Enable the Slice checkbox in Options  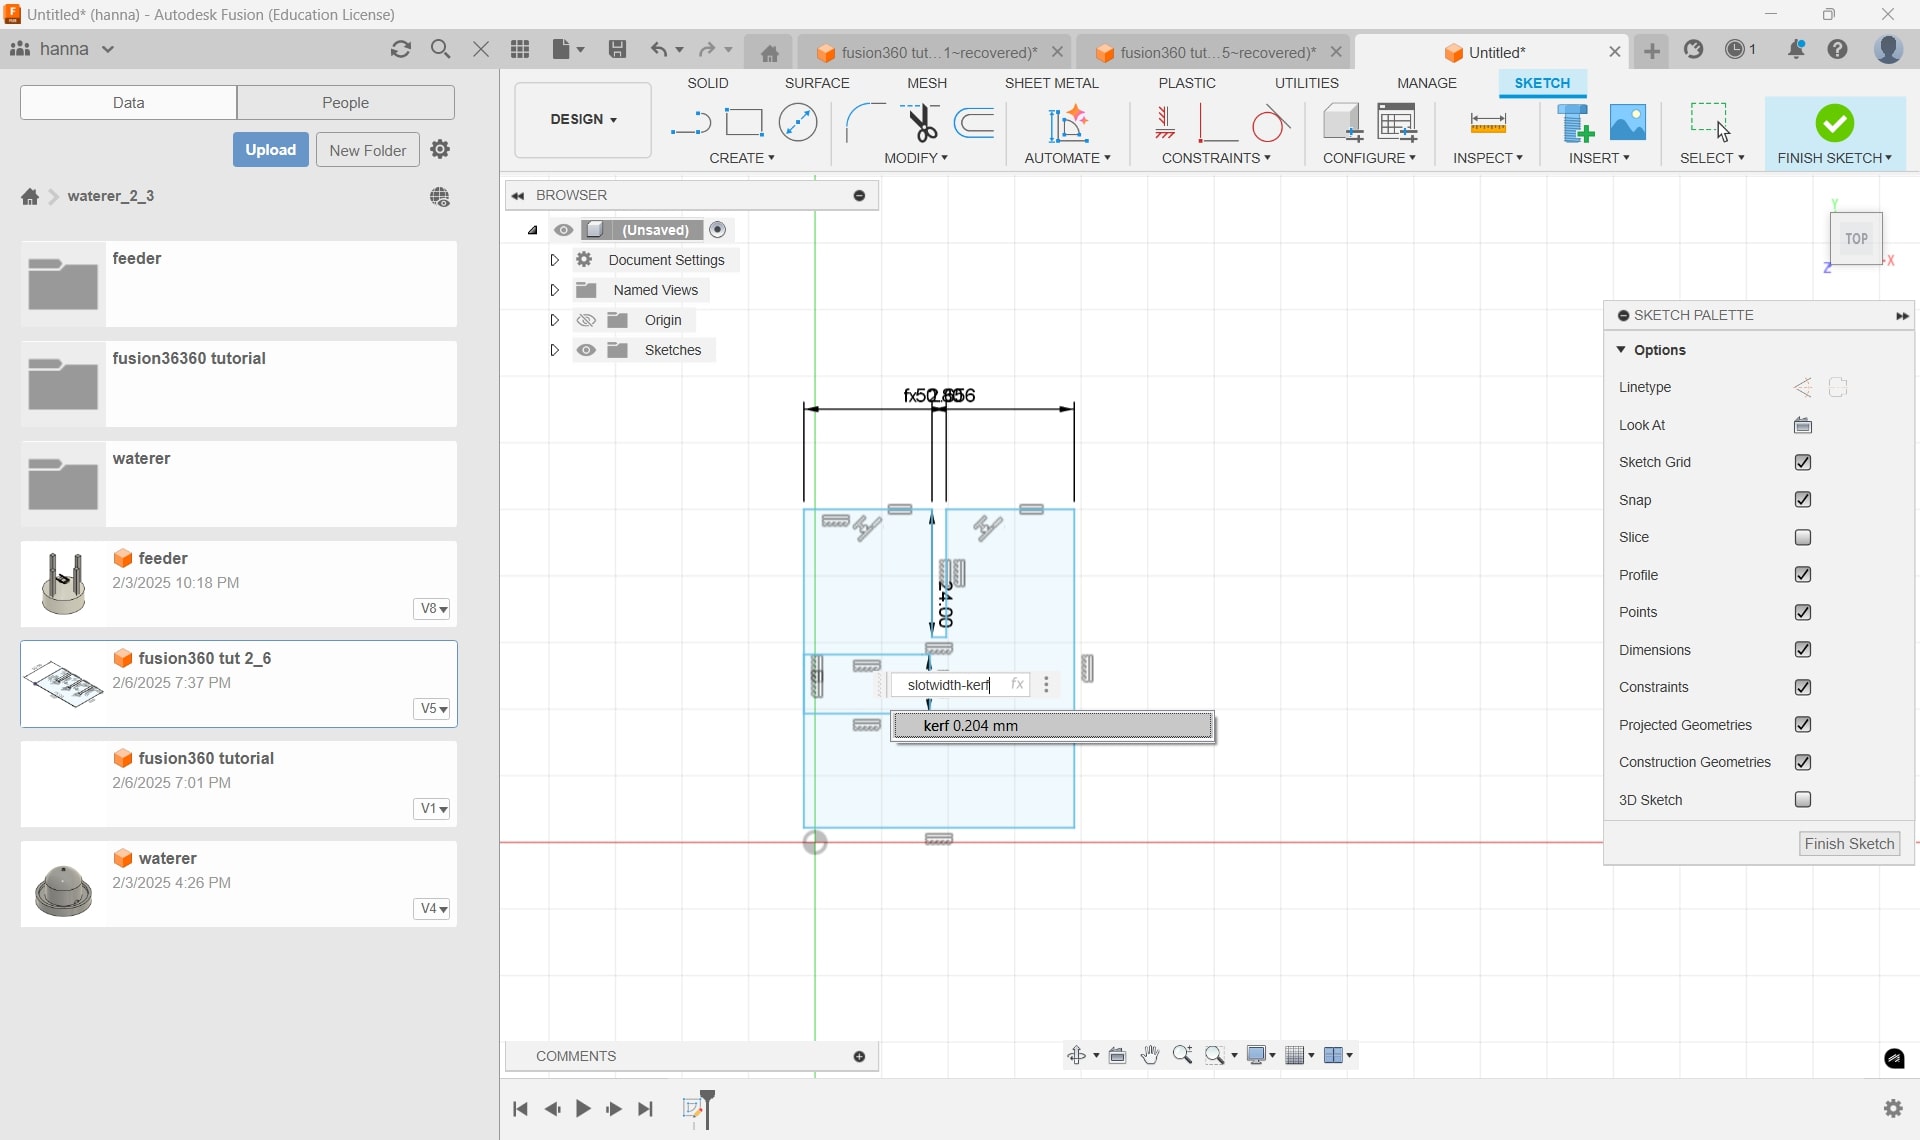[1802, 536]
